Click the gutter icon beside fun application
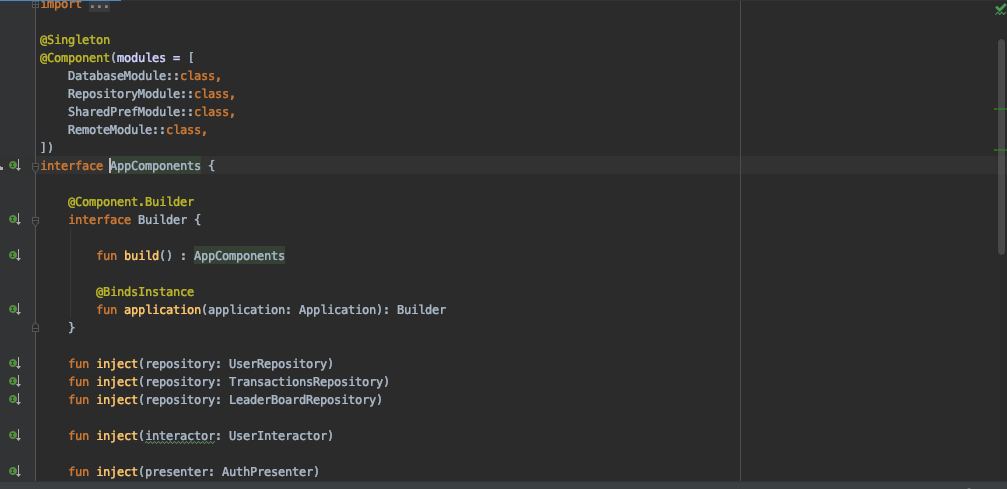The width and height of the screenshot is (1007, 489). 15,310
